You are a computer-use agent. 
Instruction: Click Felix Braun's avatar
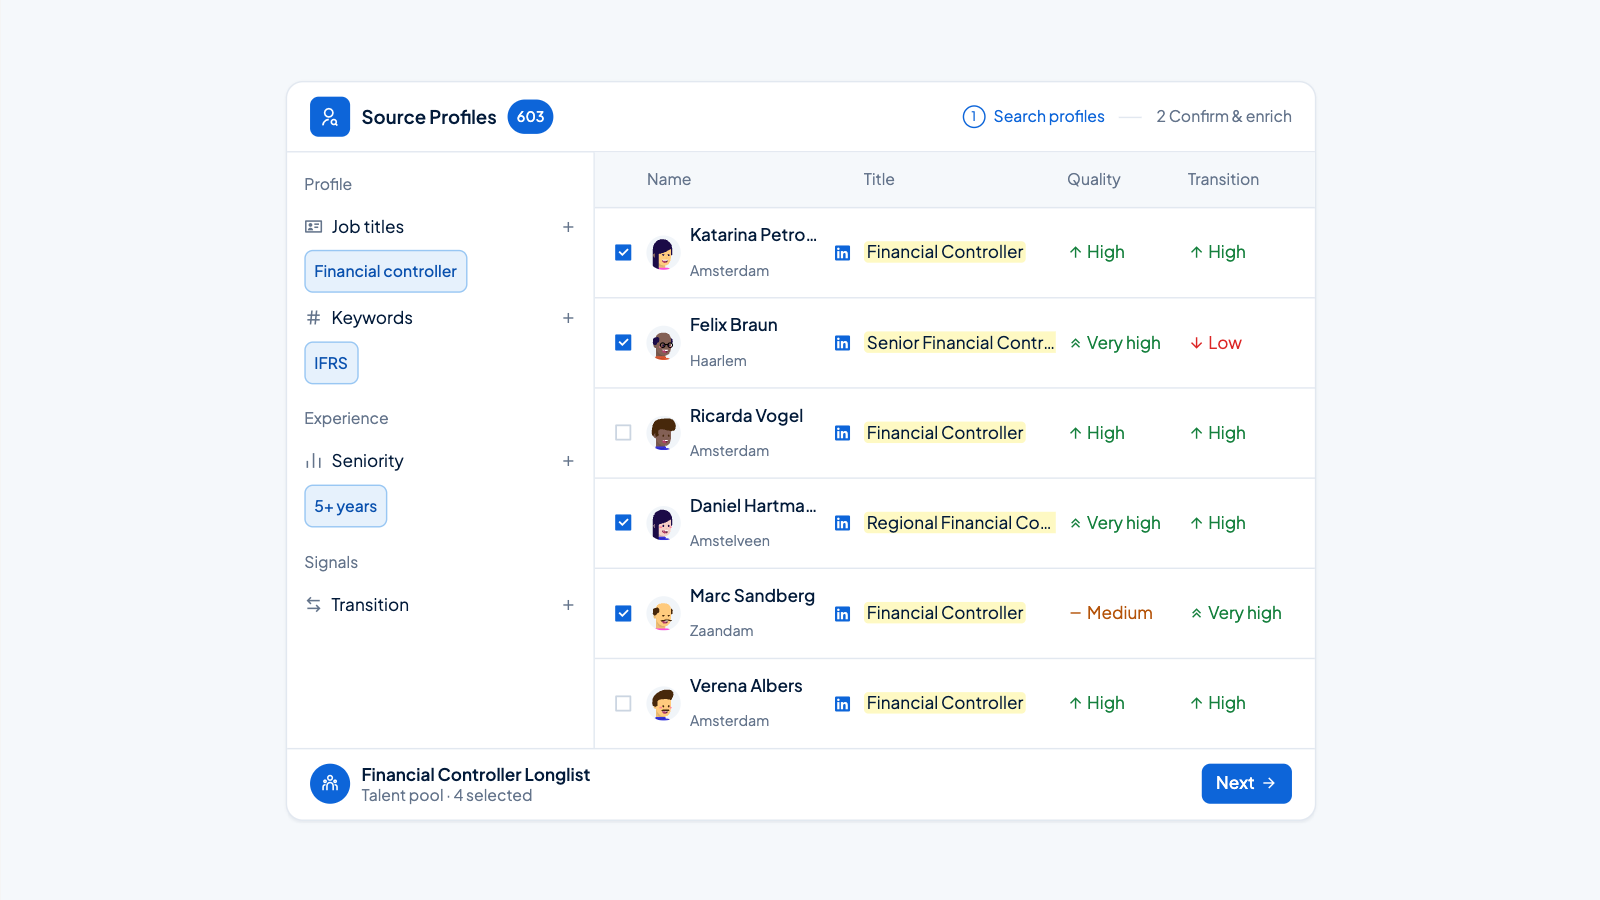click(x=662, y=343)
